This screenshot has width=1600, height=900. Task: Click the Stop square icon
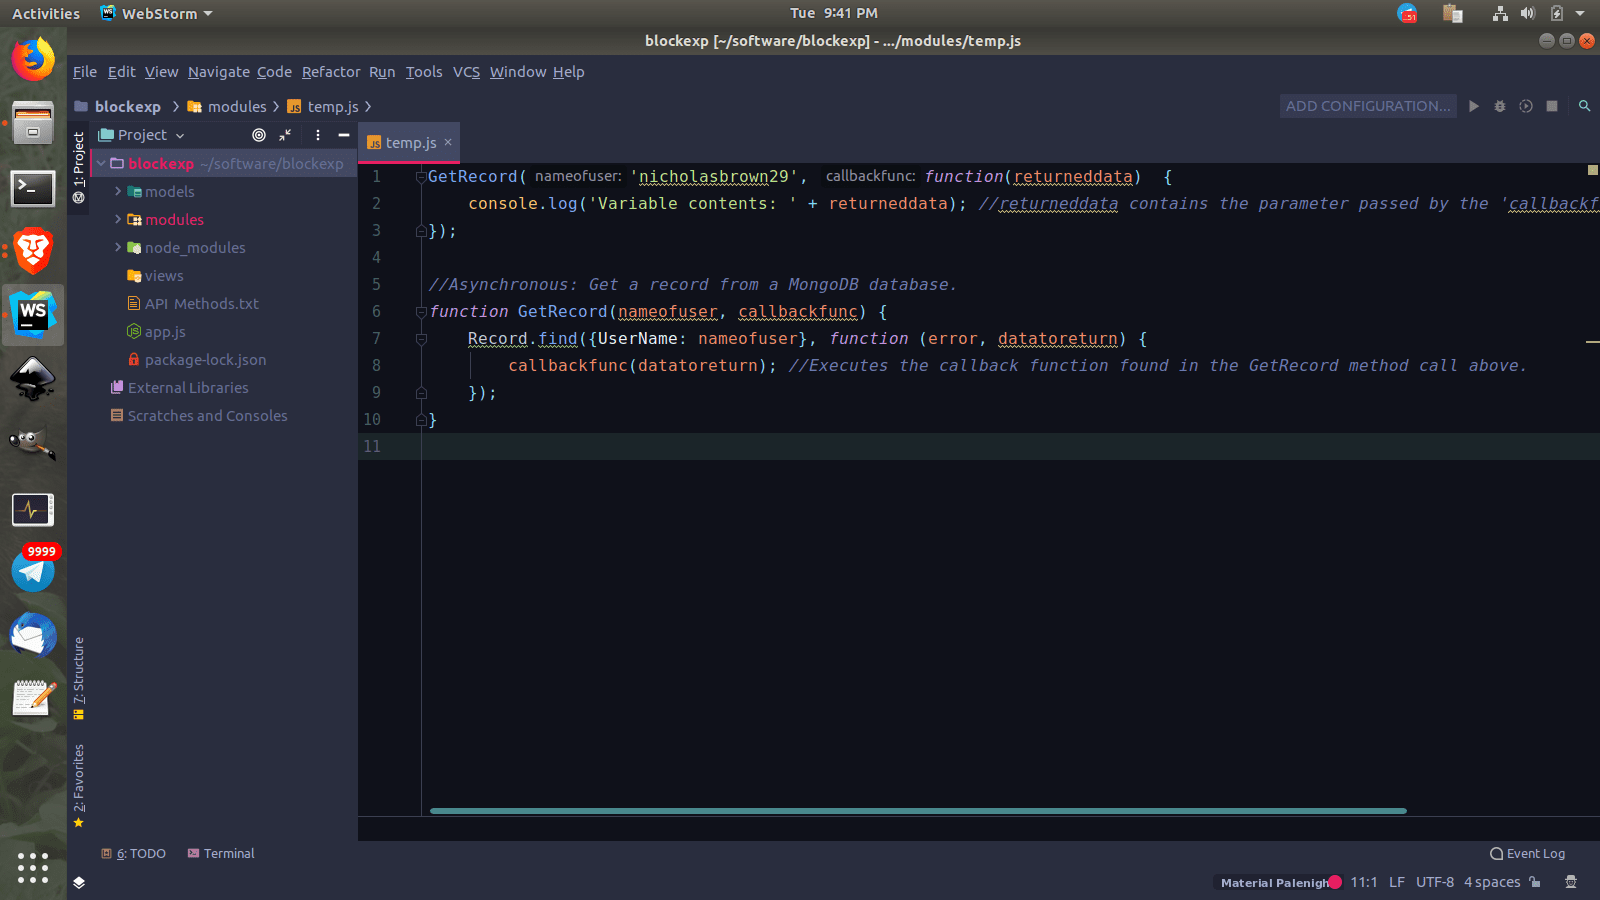[x=1552, y=106]
